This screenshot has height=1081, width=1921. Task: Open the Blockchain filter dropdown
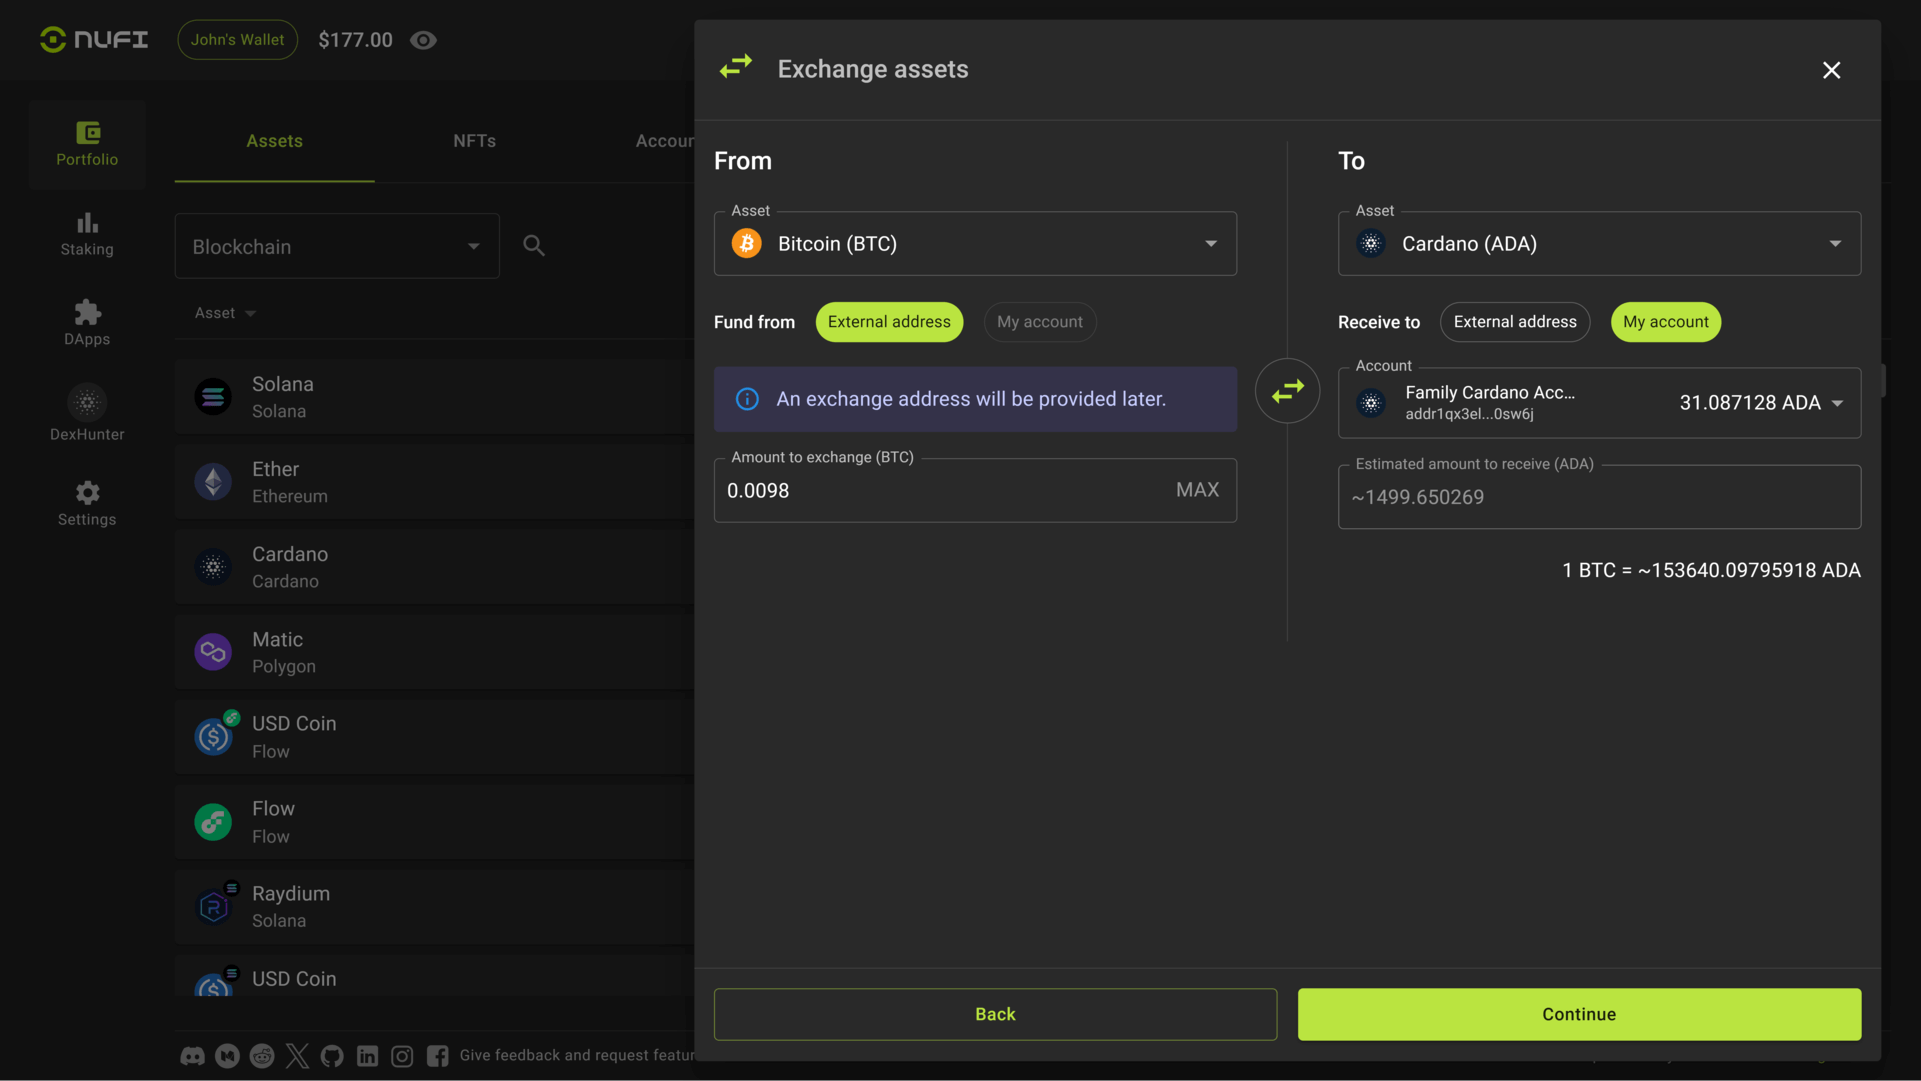pos(337,246)
